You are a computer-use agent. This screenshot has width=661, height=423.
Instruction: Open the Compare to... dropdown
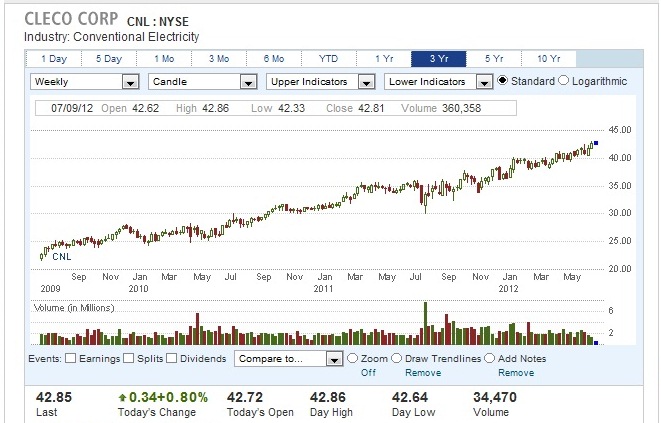tap(289, 359)
